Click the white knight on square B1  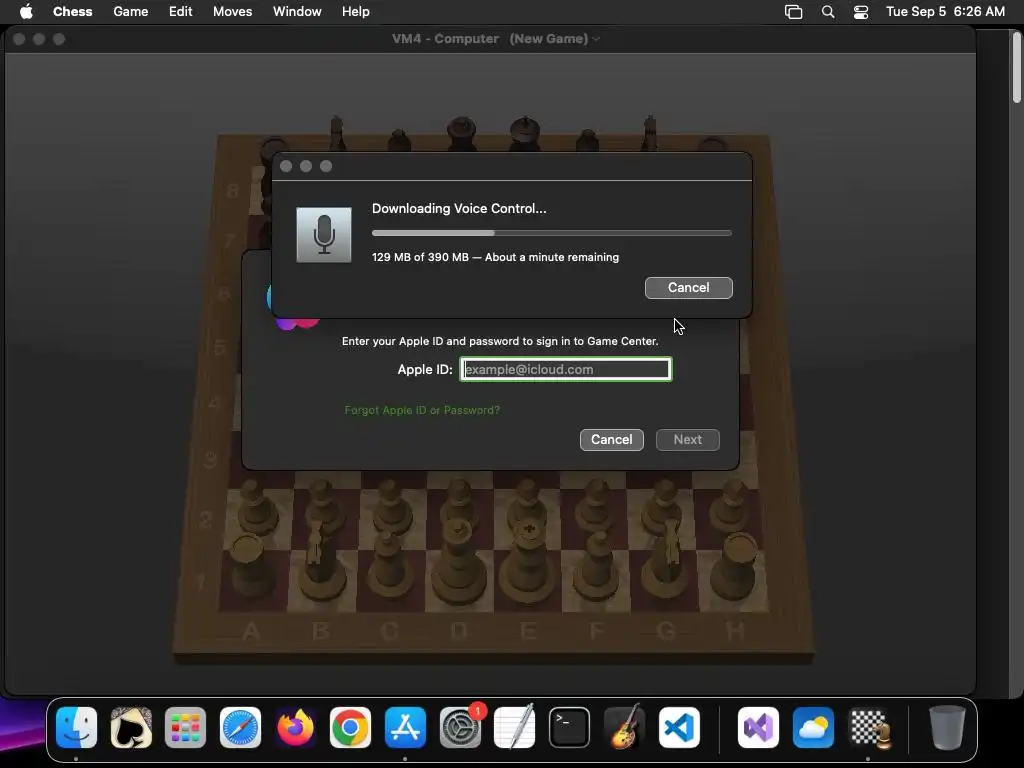coord(319,562)
